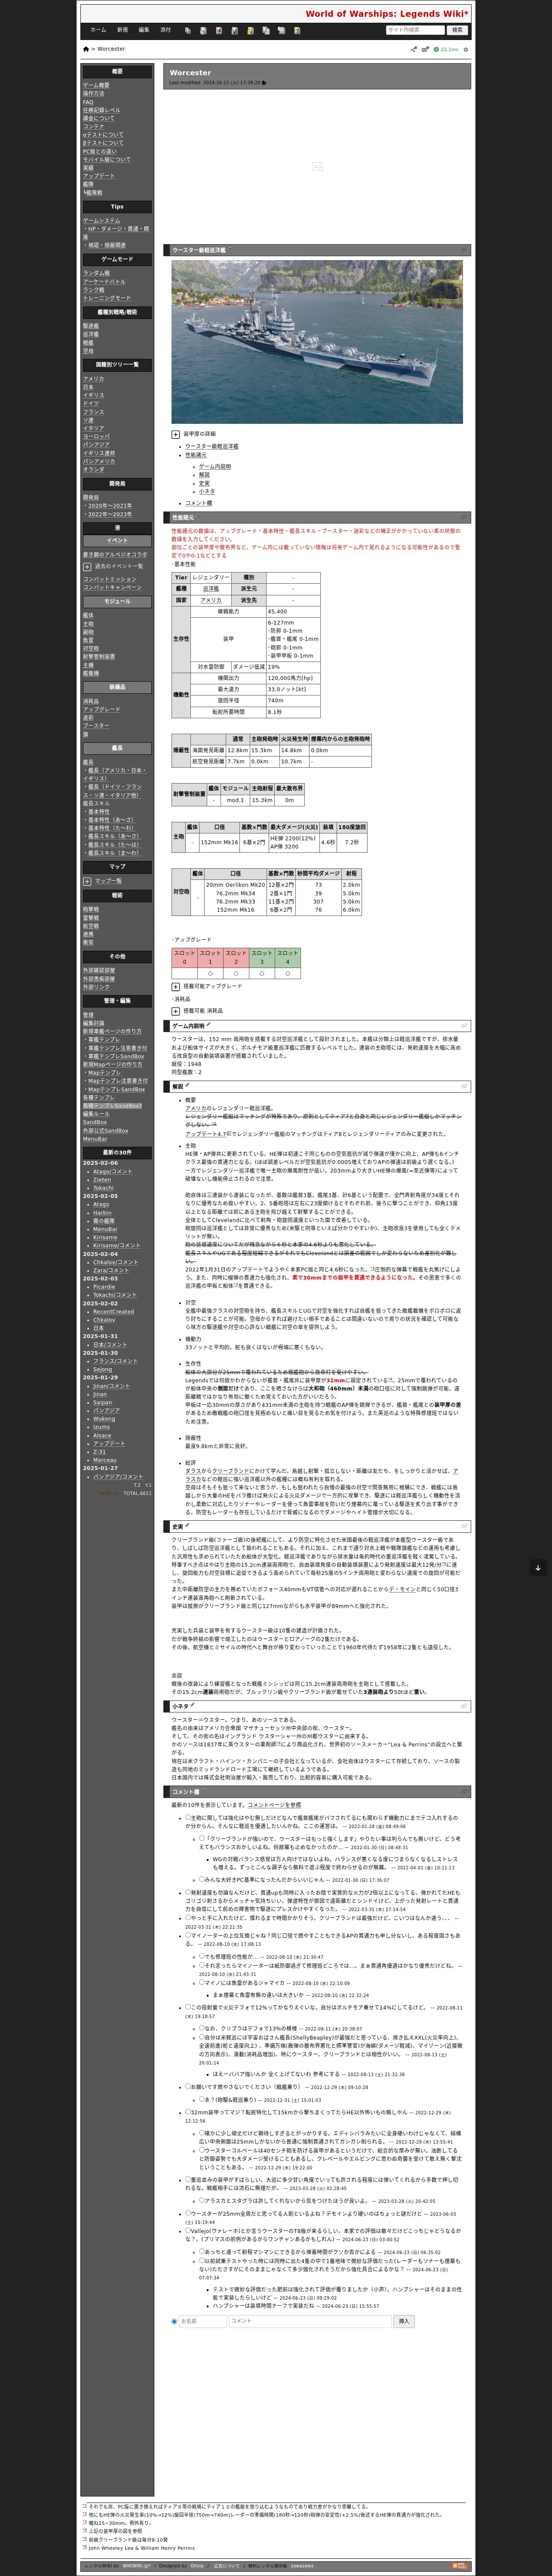
Task: Click the green Slot 3 upgrade cell
Action: click(x=262, y=958)
